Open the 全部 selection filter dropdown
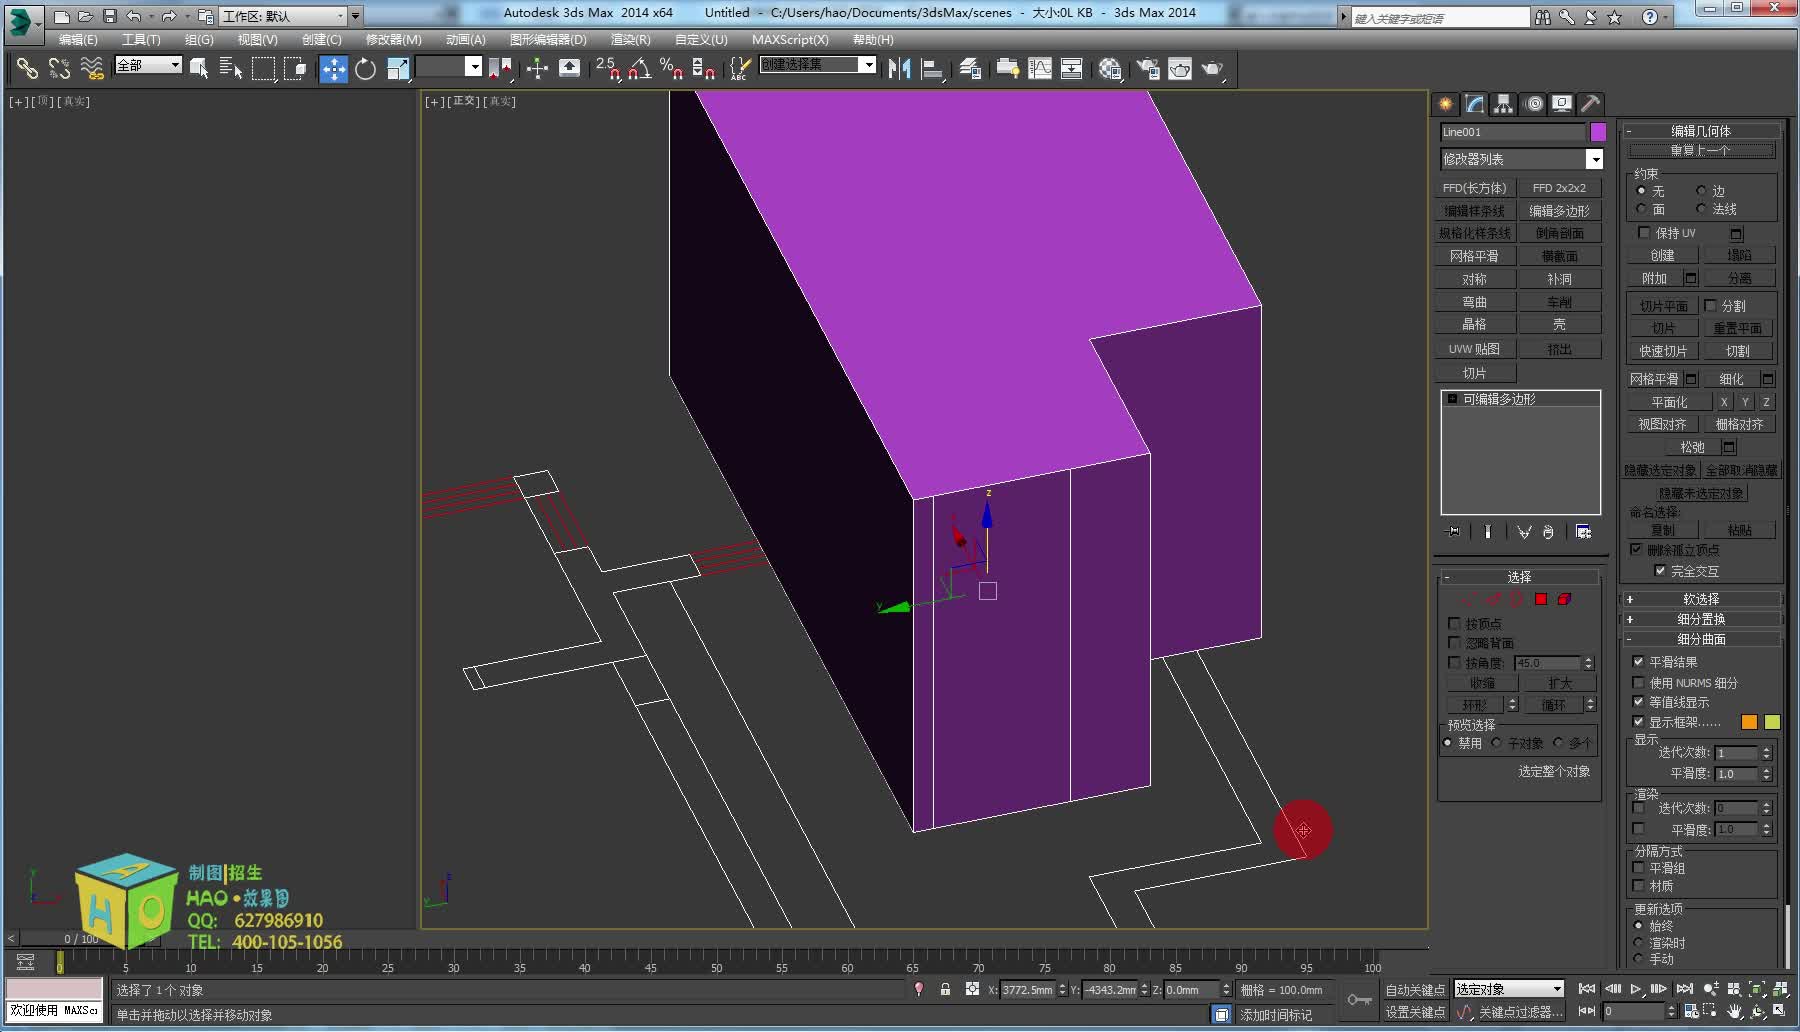This screenshot has height=1032, width=1800. (x=149, y=65)
